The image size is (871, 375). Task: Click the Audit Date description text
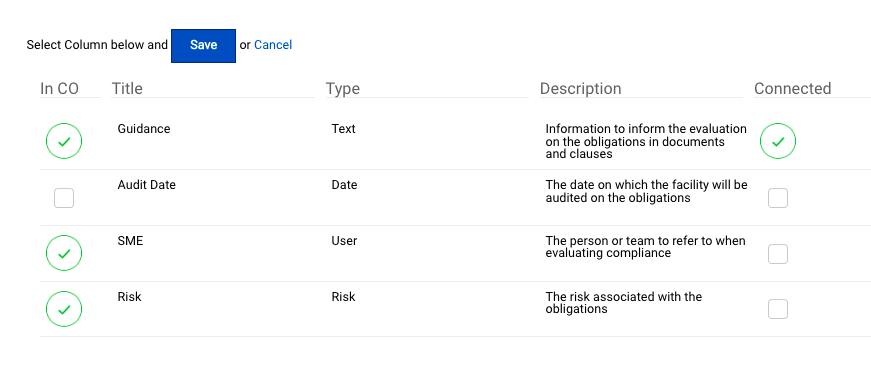tap(647, 191)
